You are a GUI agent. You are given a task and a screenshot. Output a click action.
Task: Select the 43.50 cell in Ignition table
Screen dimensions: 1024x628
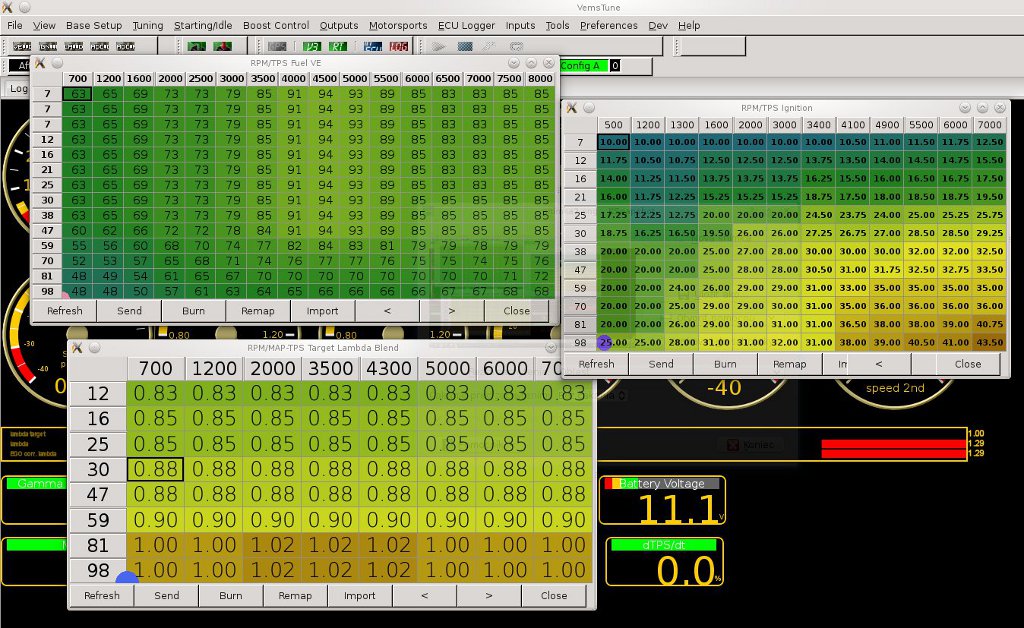click(x=989, y=342)
